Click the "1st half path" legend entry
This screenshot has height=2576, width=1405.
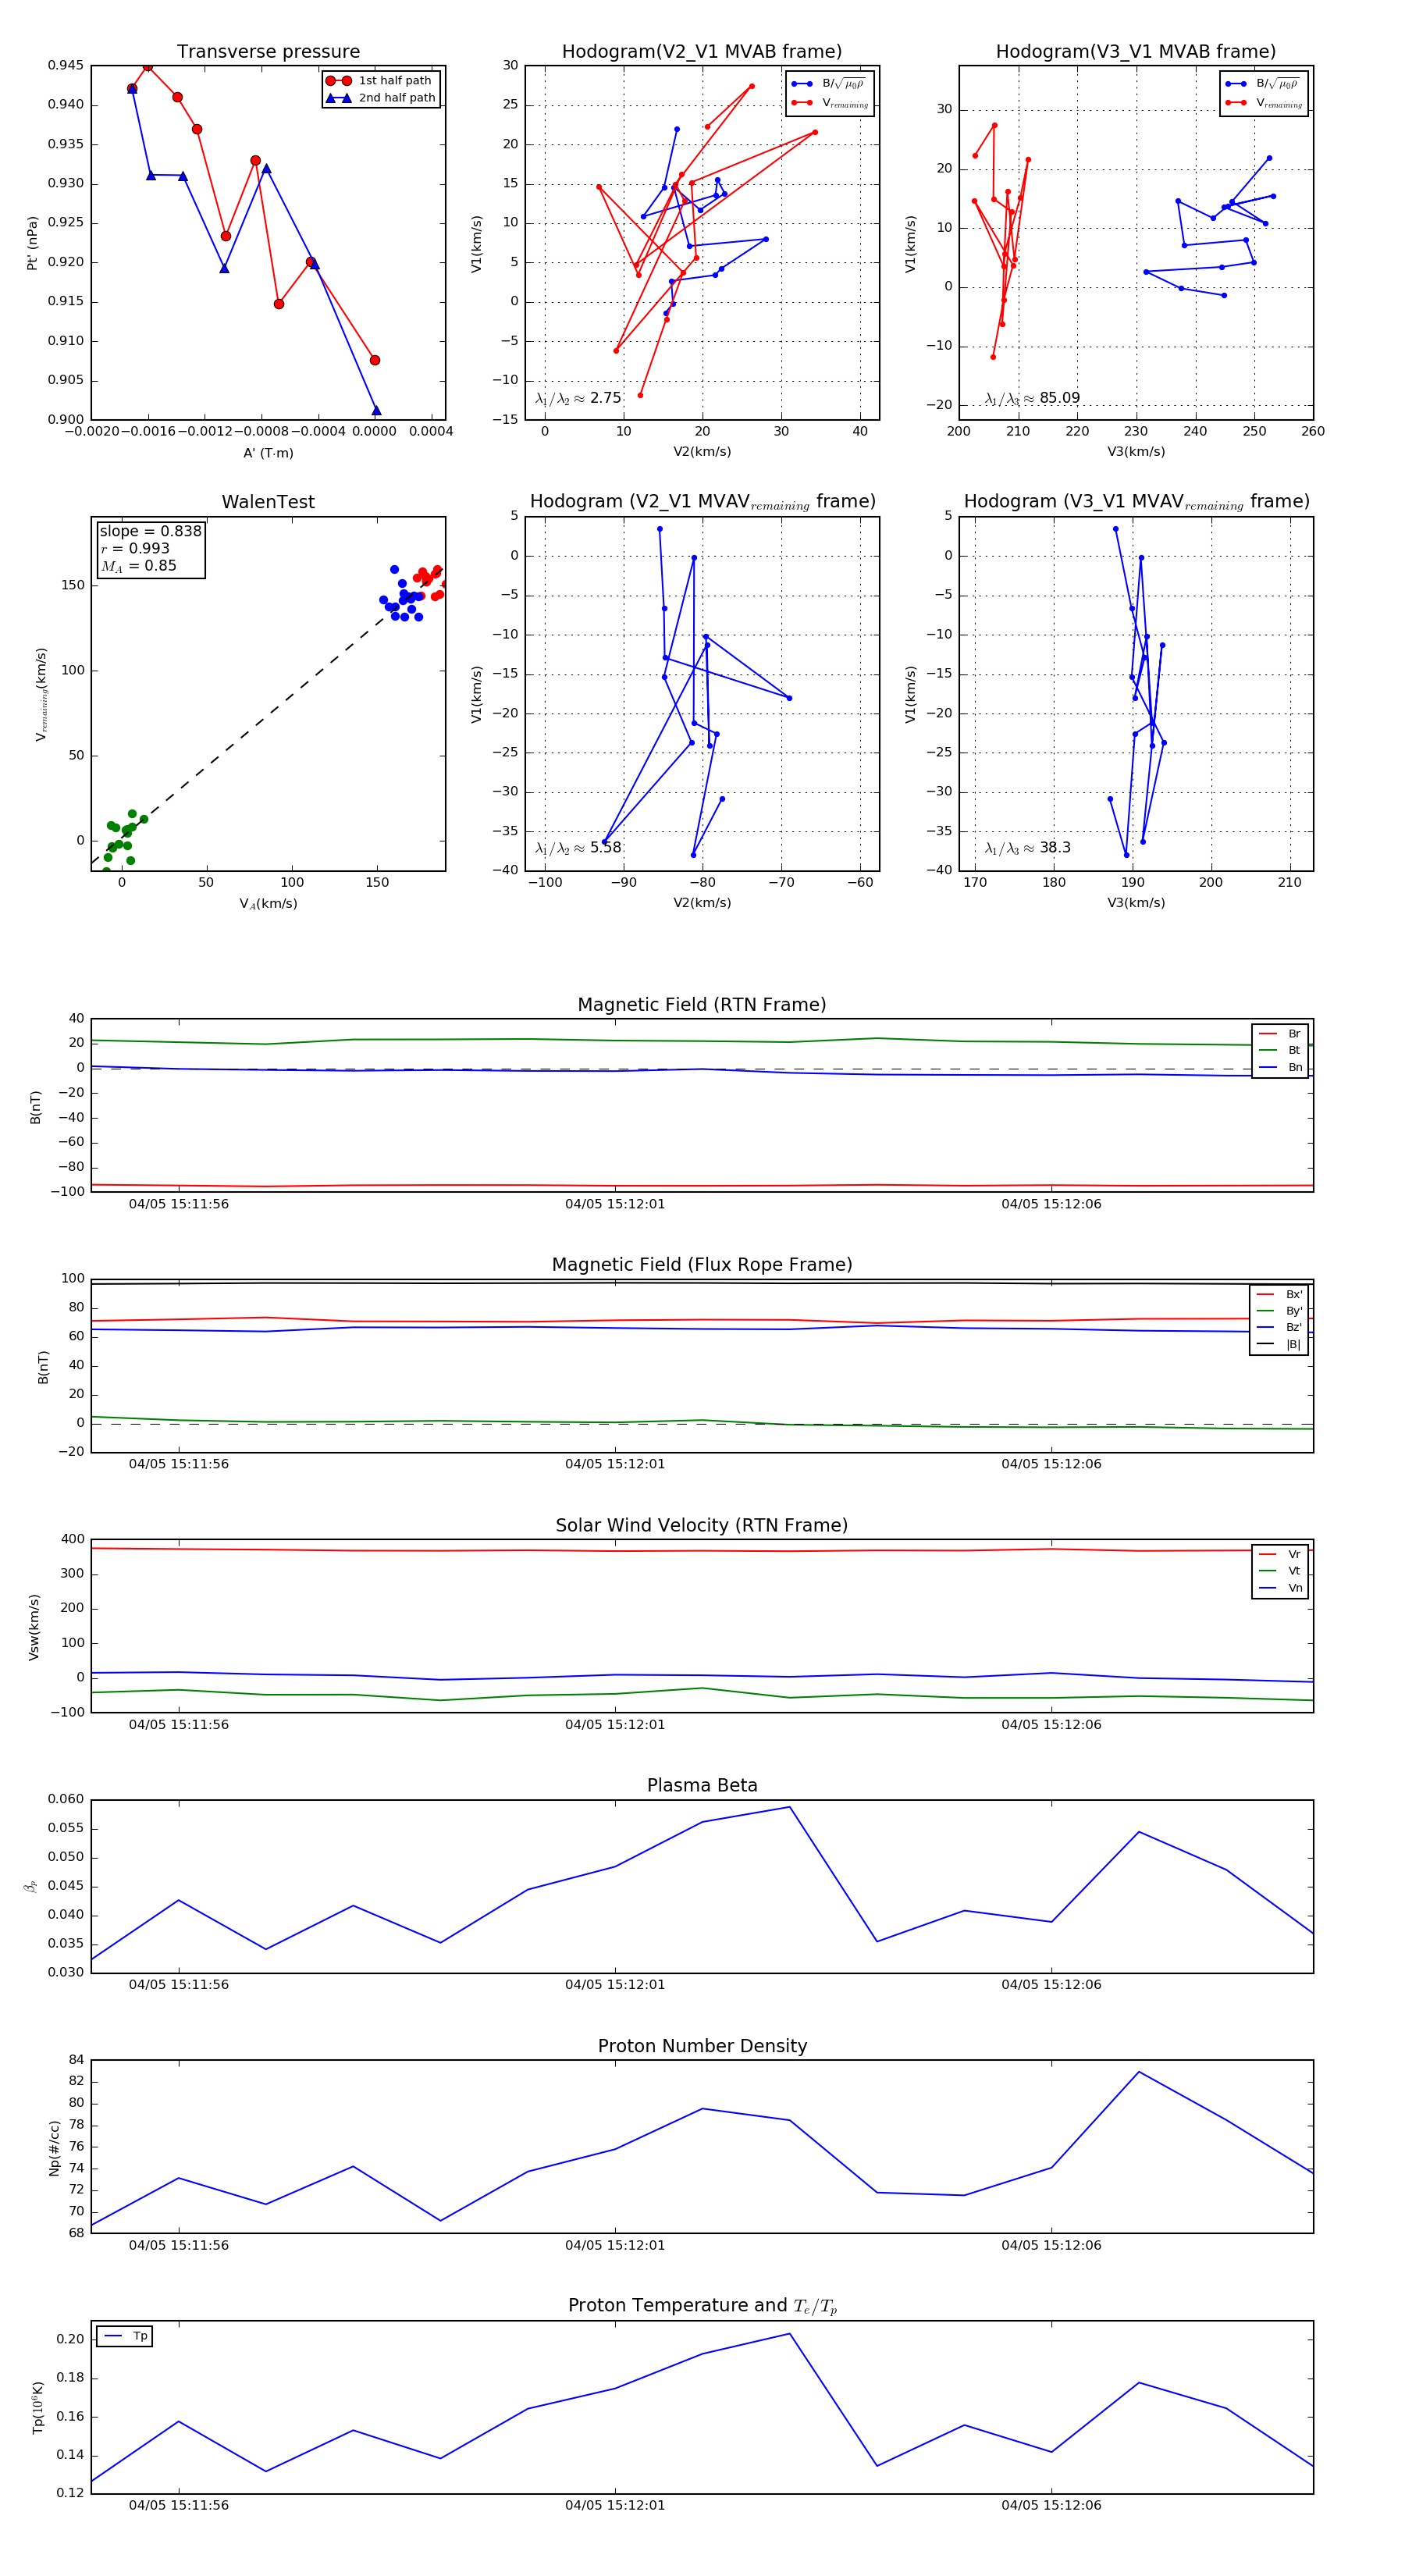[x=381, y=81]
